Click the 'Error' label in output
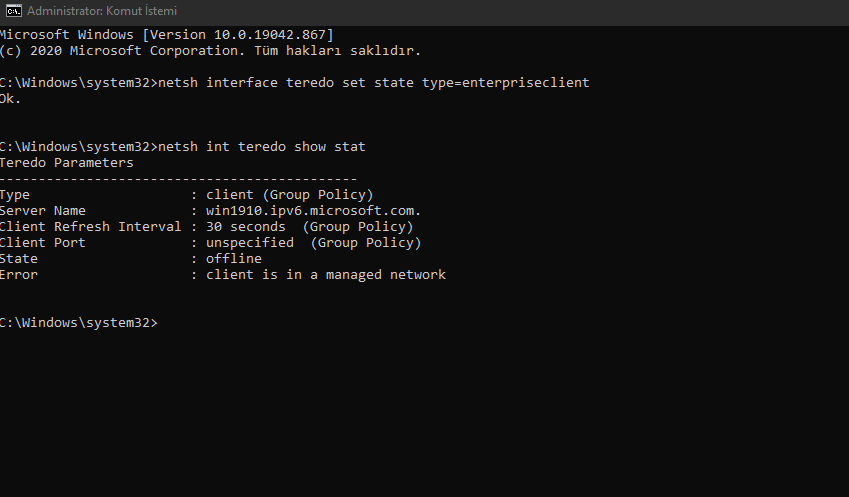Image resolution: width=849 pixels, height=497 pixels. pyautogui.click(x=19, y=274)
